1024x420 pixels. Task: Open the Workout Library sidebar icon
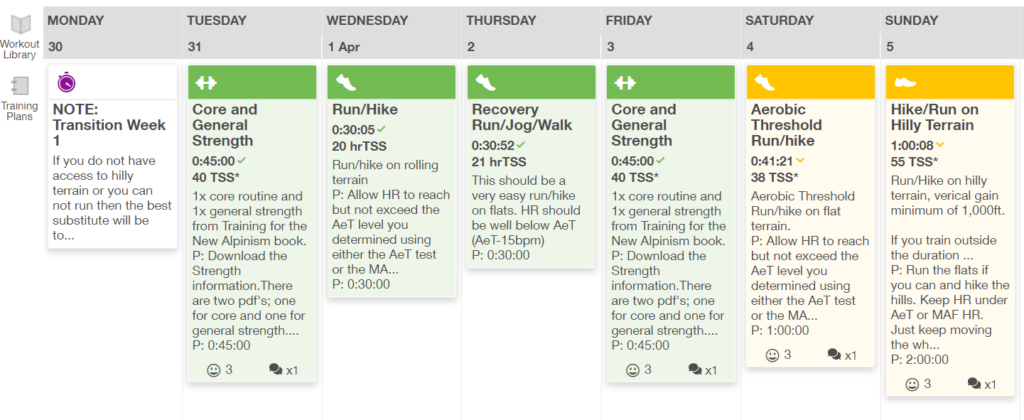pyautogui.click(x=20, y=26)
